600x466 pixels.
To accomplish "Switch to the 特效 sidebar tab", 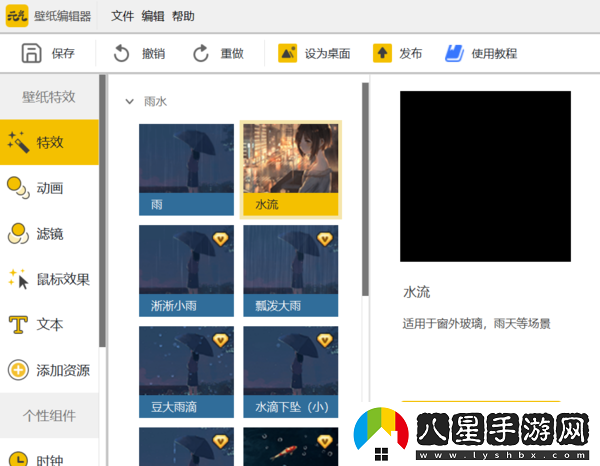I will coord(49,142).
